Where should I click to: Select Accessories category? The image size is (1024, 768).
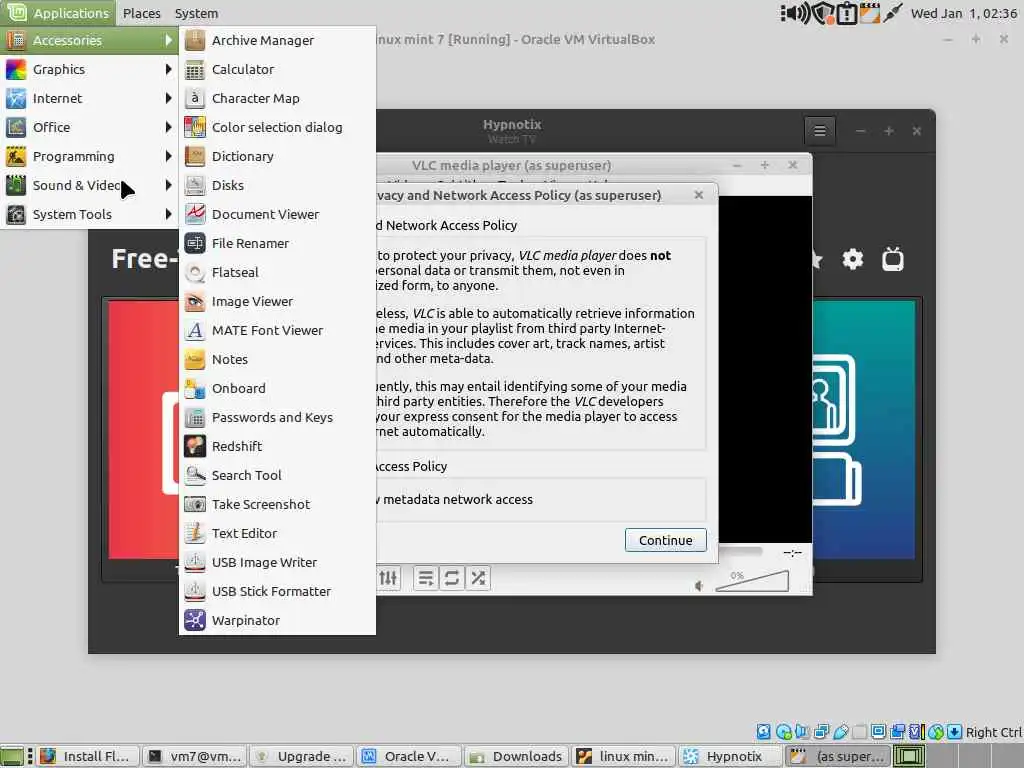click(89, 40)
